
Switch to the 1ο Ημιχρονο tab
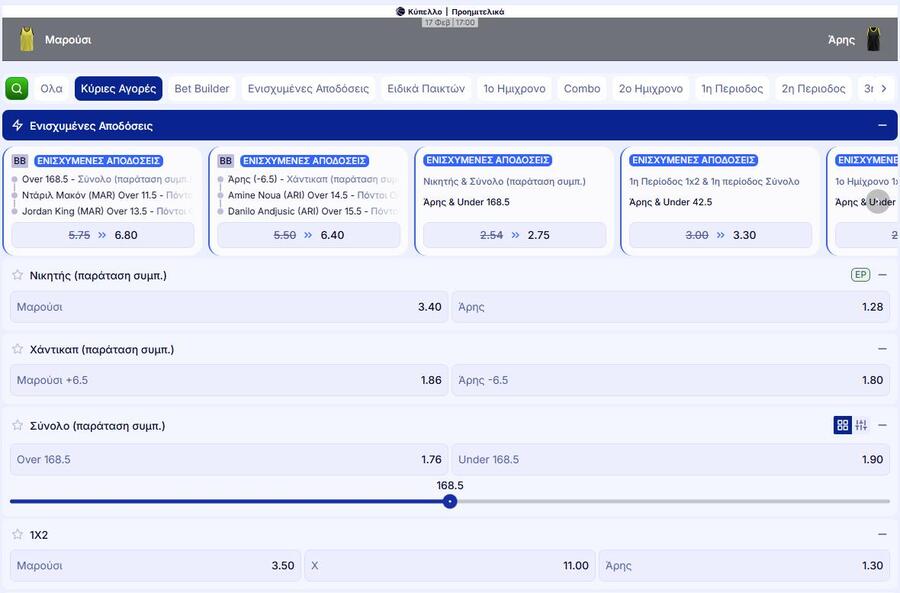click(x=514, y=88)
